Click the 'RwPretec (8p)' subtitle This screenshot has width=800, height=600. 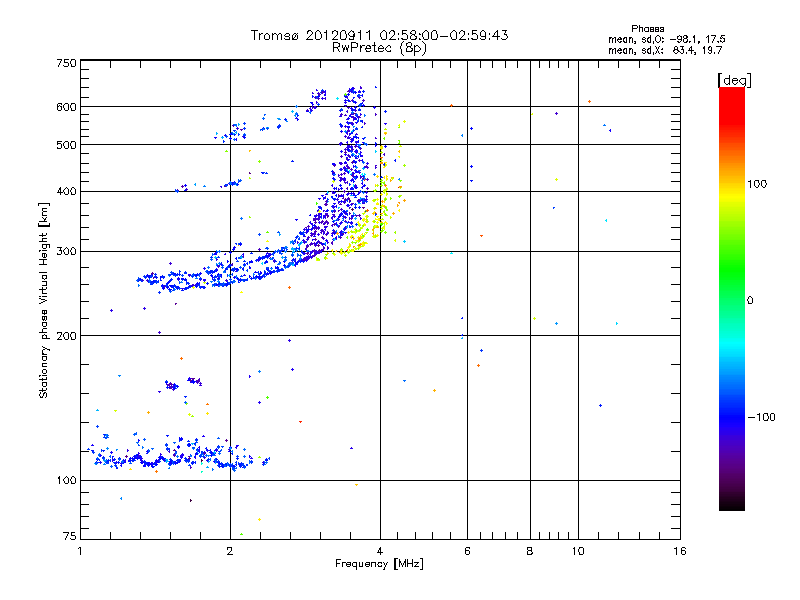(x=379, y=48)
